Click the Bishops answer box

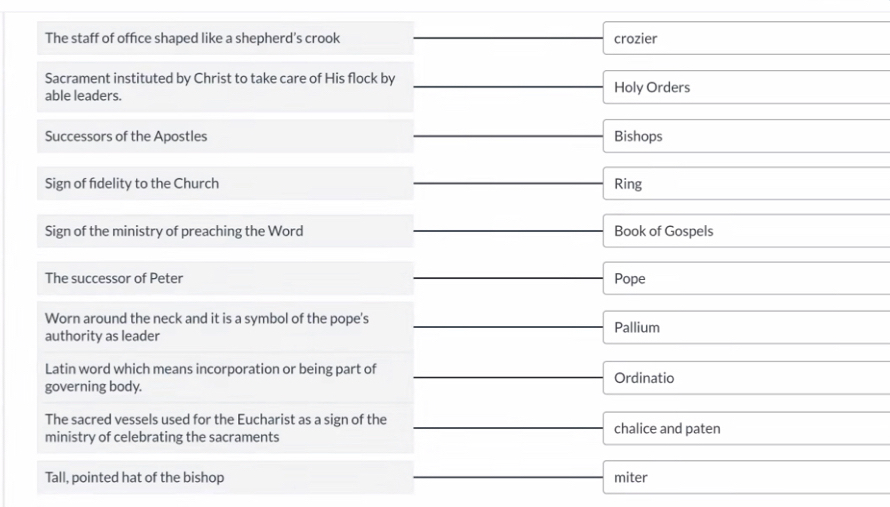(x=746, y=136)
